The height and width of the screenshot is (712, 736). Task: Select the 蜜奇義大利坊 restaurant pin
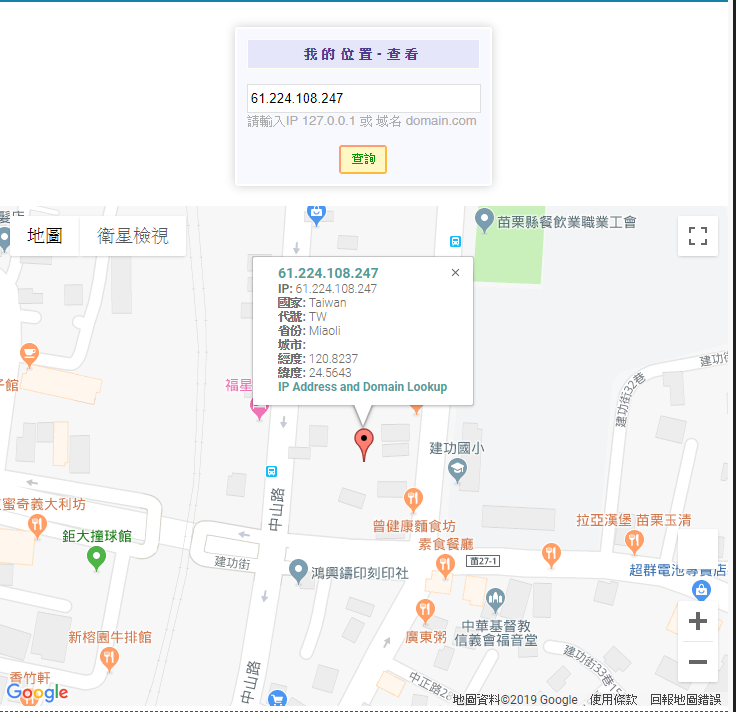[x=37, y=526]
